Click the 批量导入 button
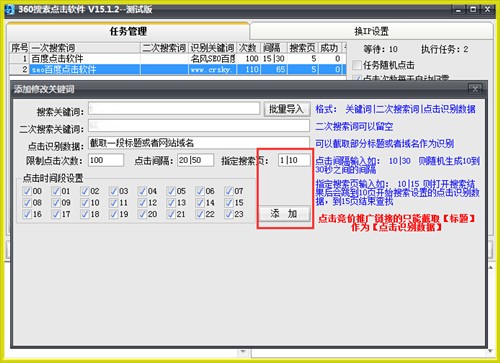500x363 pixels. coord(287,109)
